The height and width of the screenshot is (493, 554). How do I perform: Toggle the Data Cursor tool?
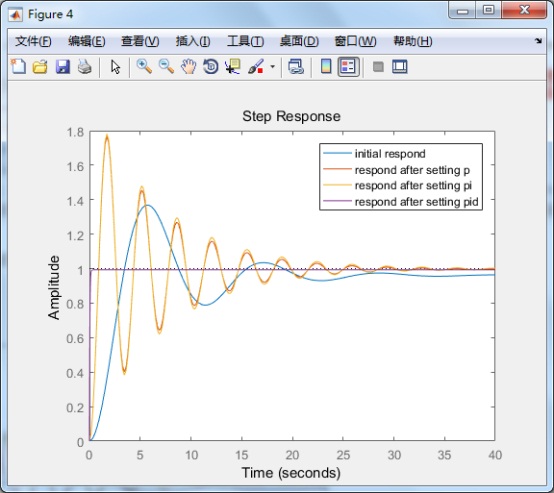click(232, 66)
